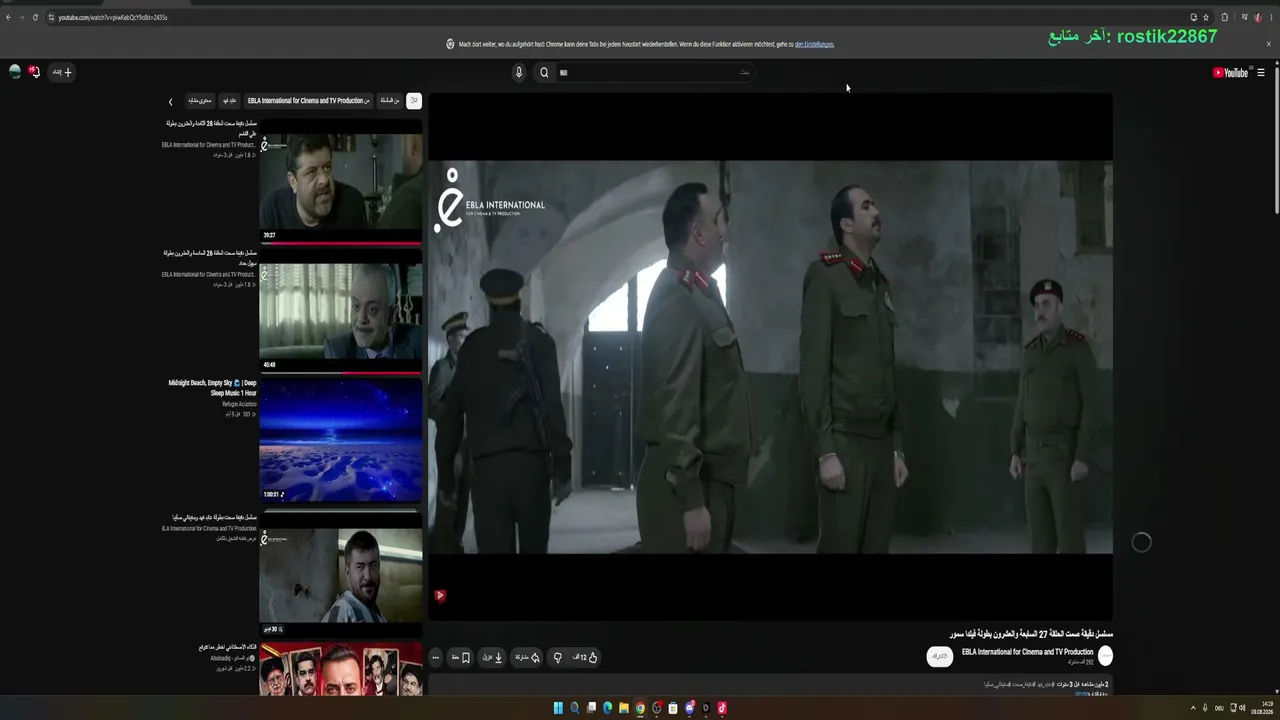Open the create video plus button
The width and height of the screenshot is (1280, 720).
point(62,72)
